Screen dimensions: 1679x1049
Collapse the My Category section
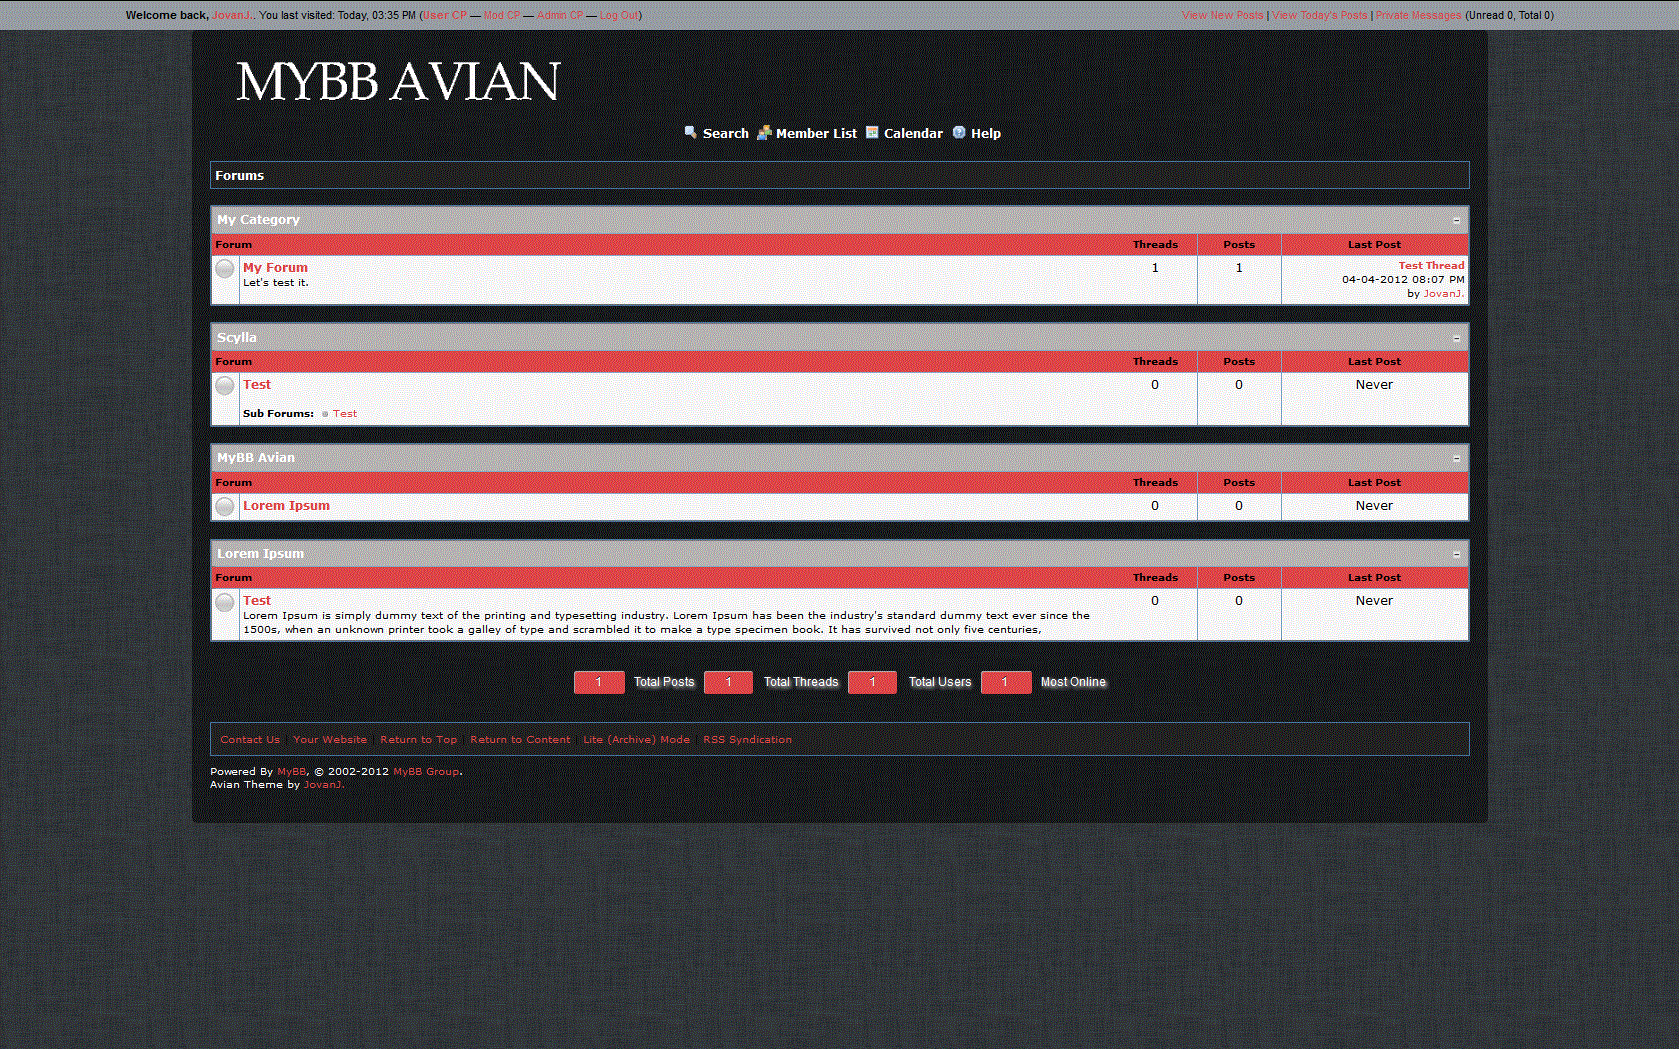coord(1456,220)
